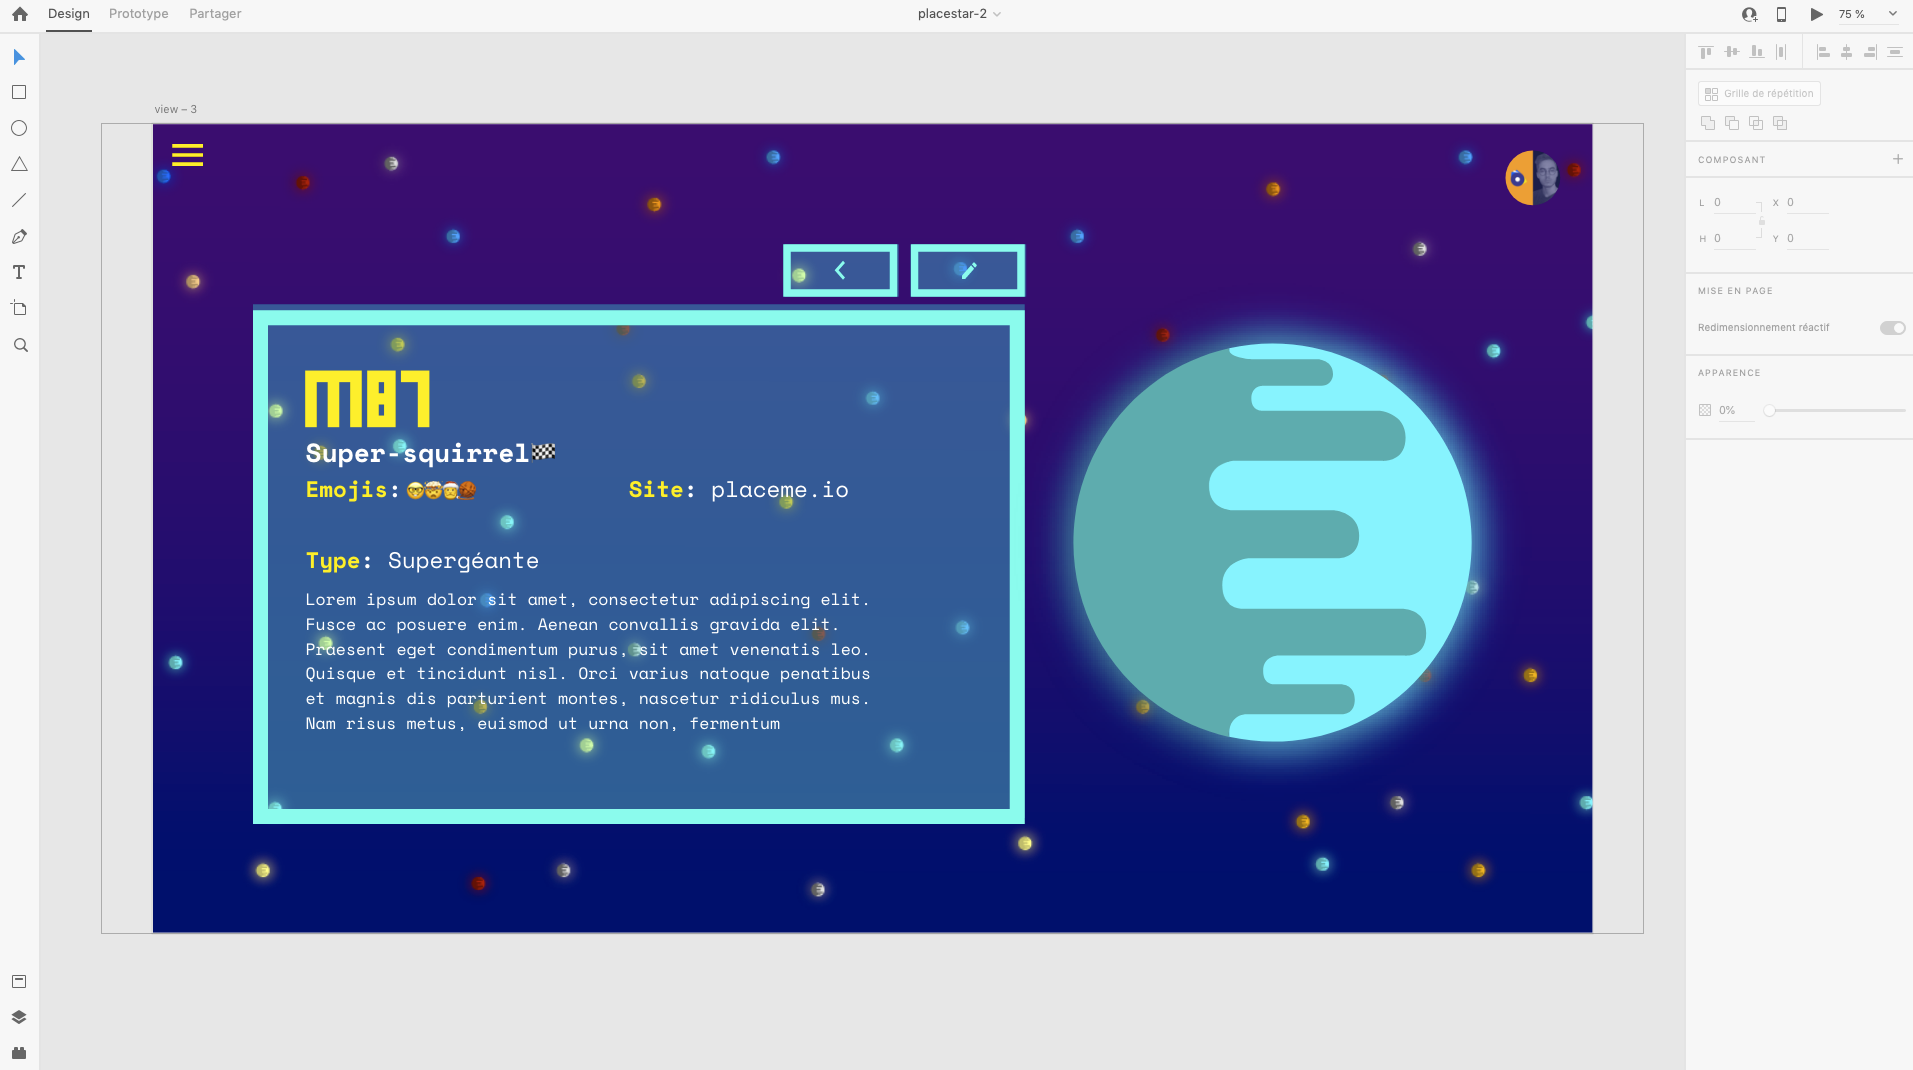Select the Lorem ipsum paragraph
Screen dimensions: 1913x1070
pos(588,661)
